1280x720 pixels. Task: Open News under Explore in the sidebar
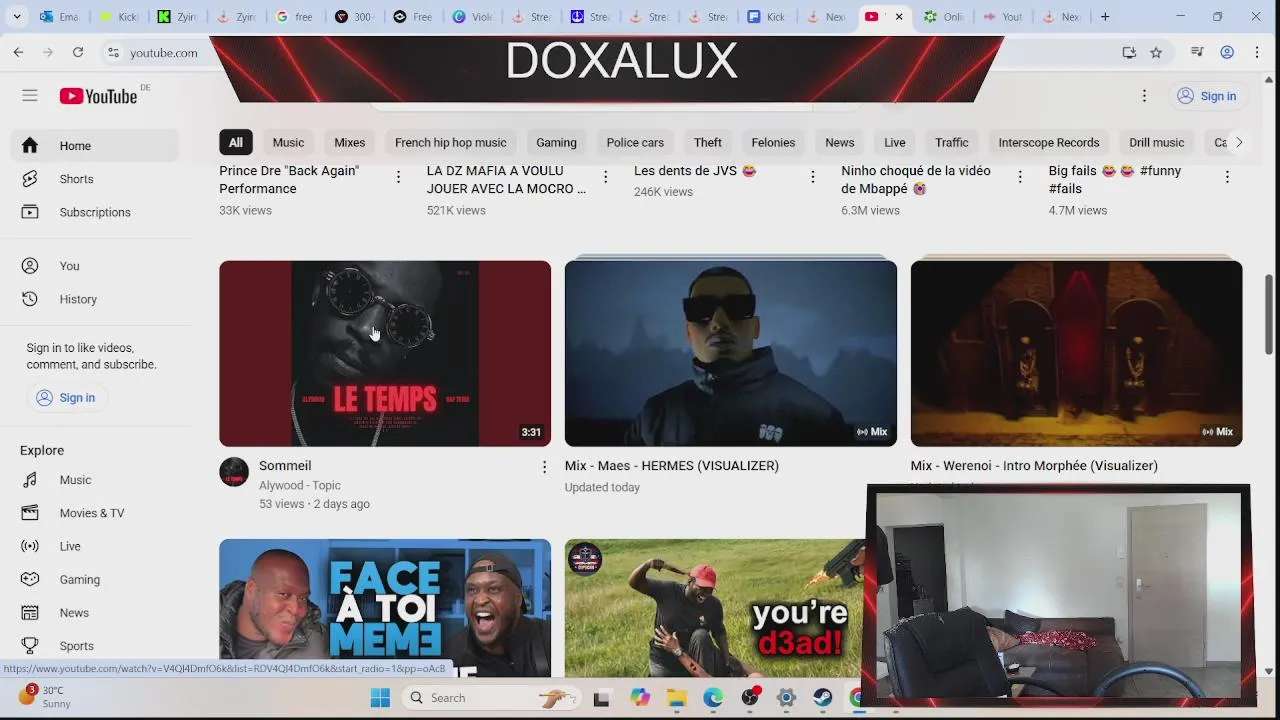point(97,613)
